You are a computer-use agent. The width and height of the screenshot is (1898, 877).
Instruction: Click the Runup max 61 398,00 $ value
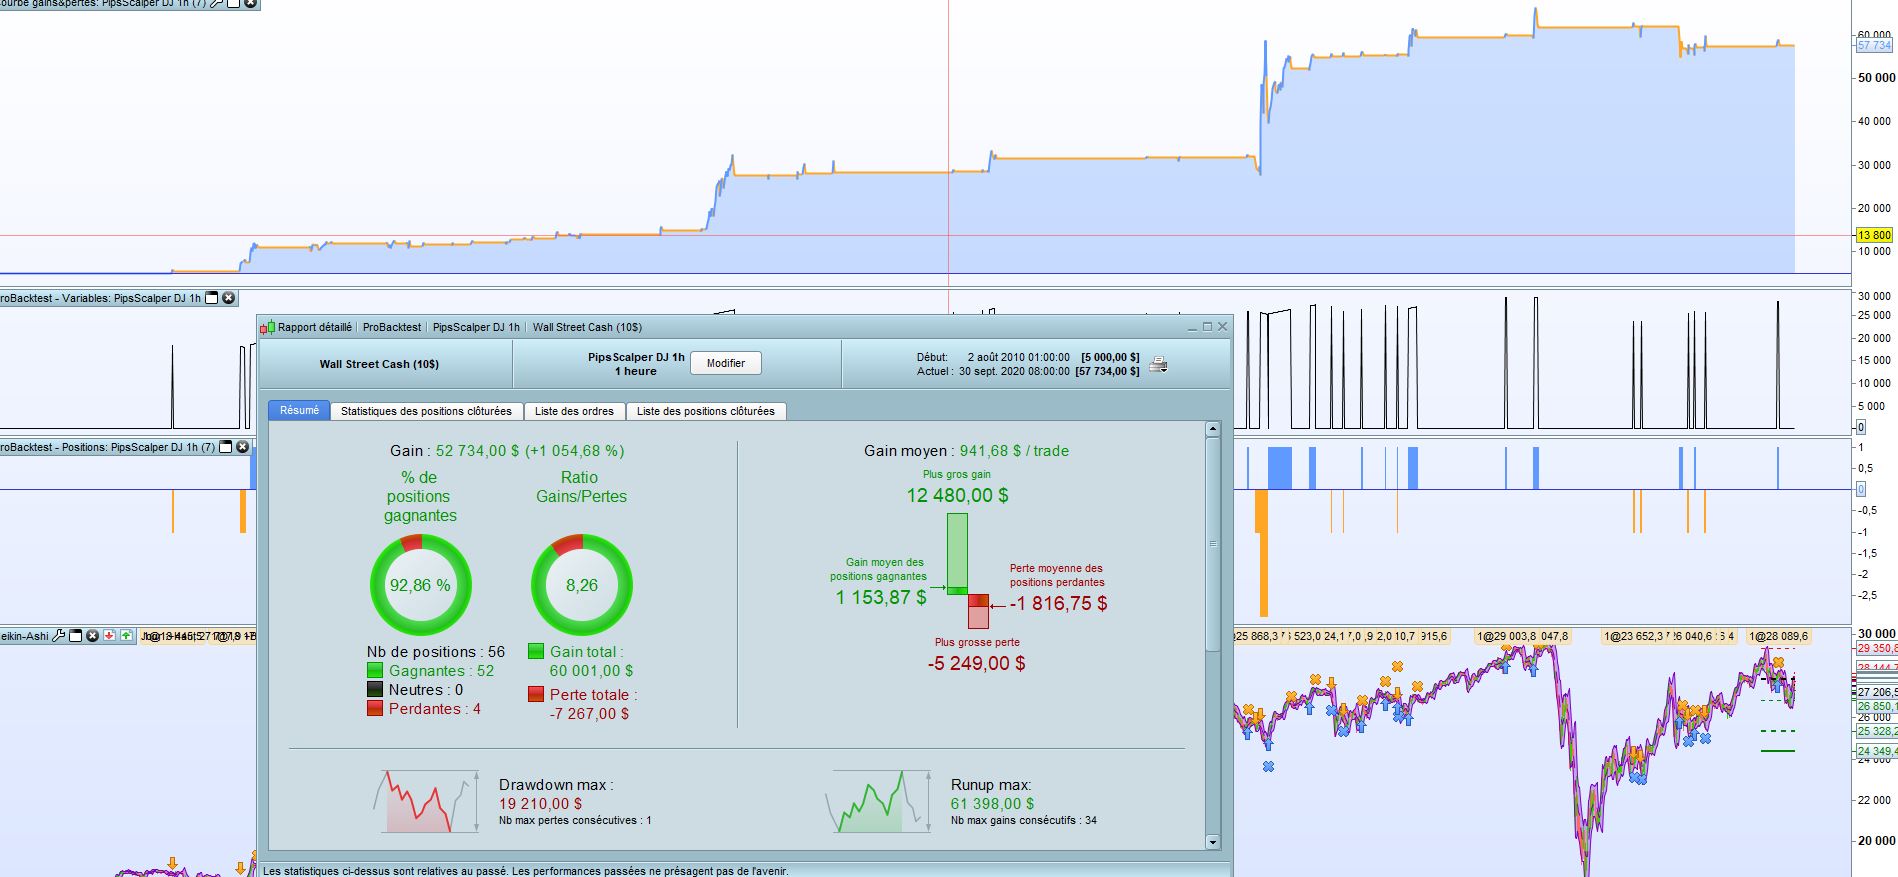point(992,804)
